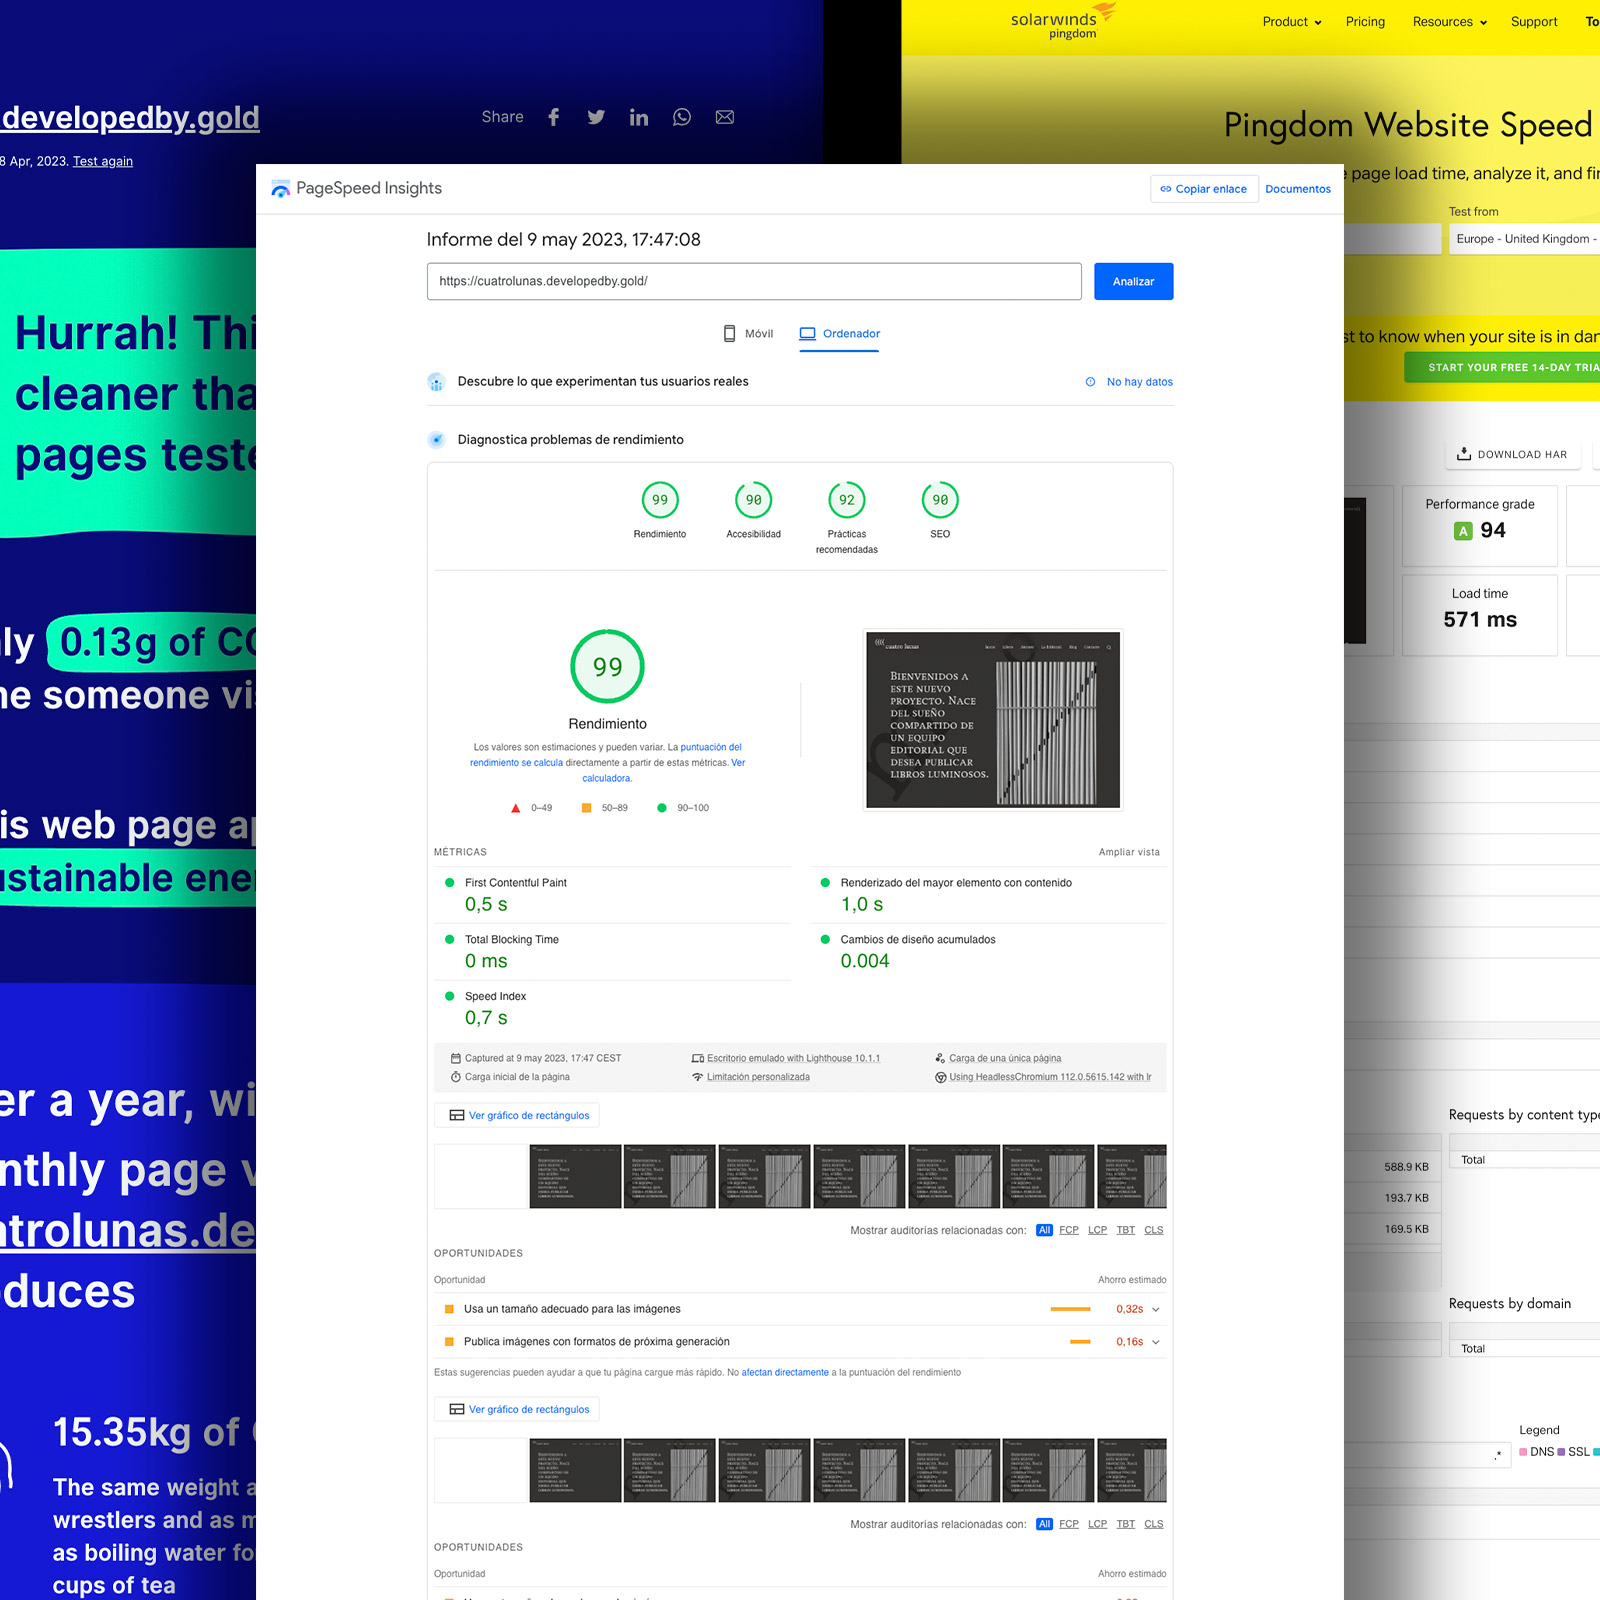
Task: Open Pricing in Pingdom navbar
Action: click(1365, 22)
